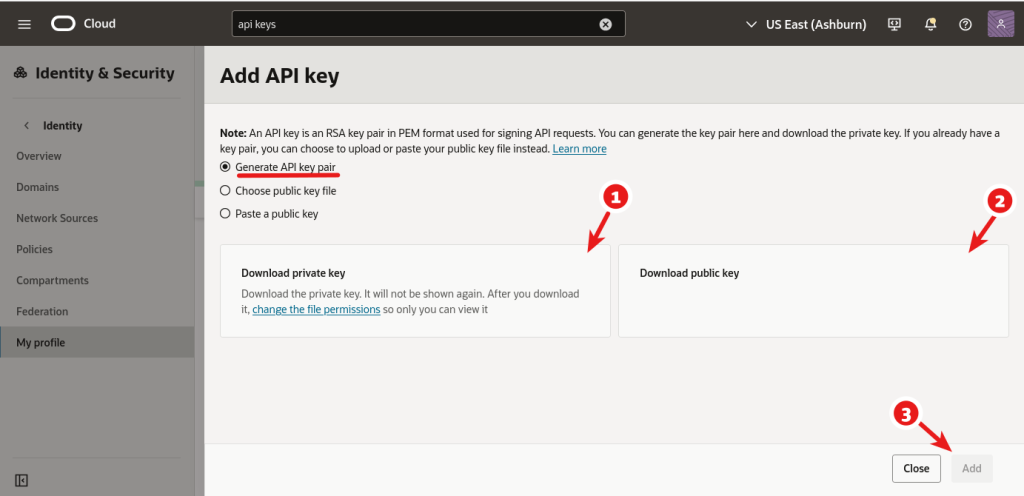This screenshot has height=496, width=1024.
Task: Open the user profile avatar menu
Action: coord(1001,24)
